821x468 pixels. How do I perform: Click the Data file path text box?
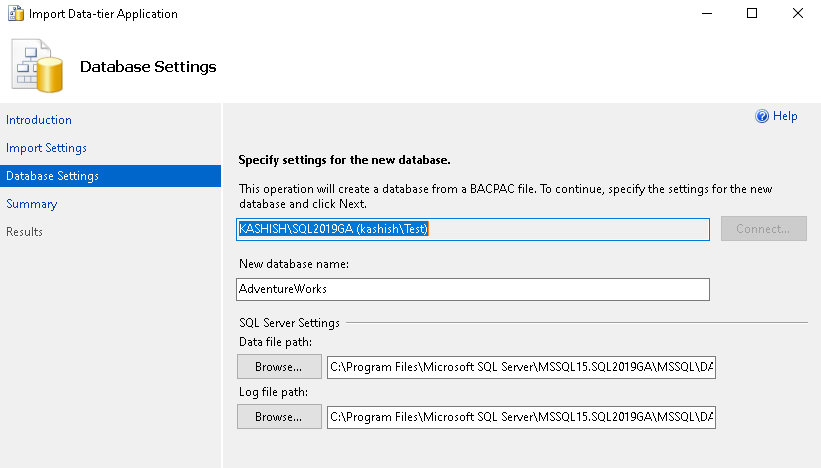(521, 367)
